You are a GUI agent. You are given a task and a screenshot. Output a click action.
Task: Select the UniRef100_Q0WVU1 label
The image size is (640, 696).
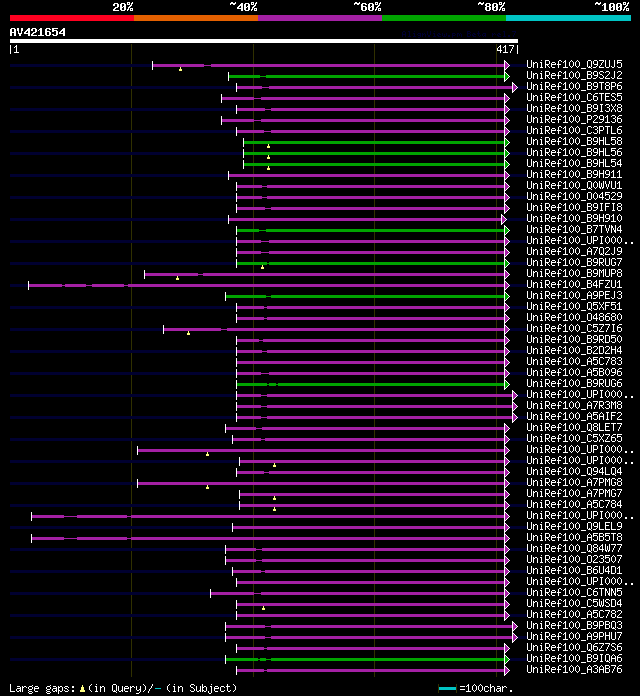tap(574, 185)
